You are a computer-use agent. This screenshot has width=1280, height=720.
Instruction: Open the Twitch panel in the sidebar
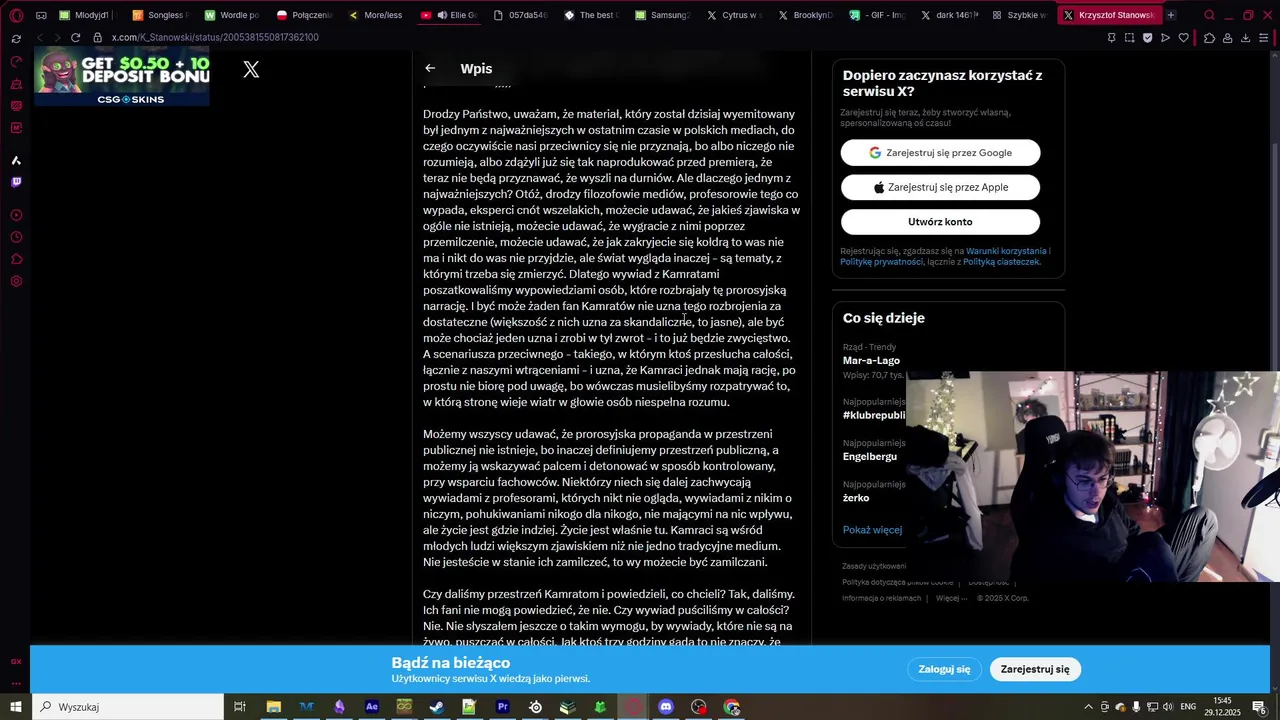coord(16,182)
